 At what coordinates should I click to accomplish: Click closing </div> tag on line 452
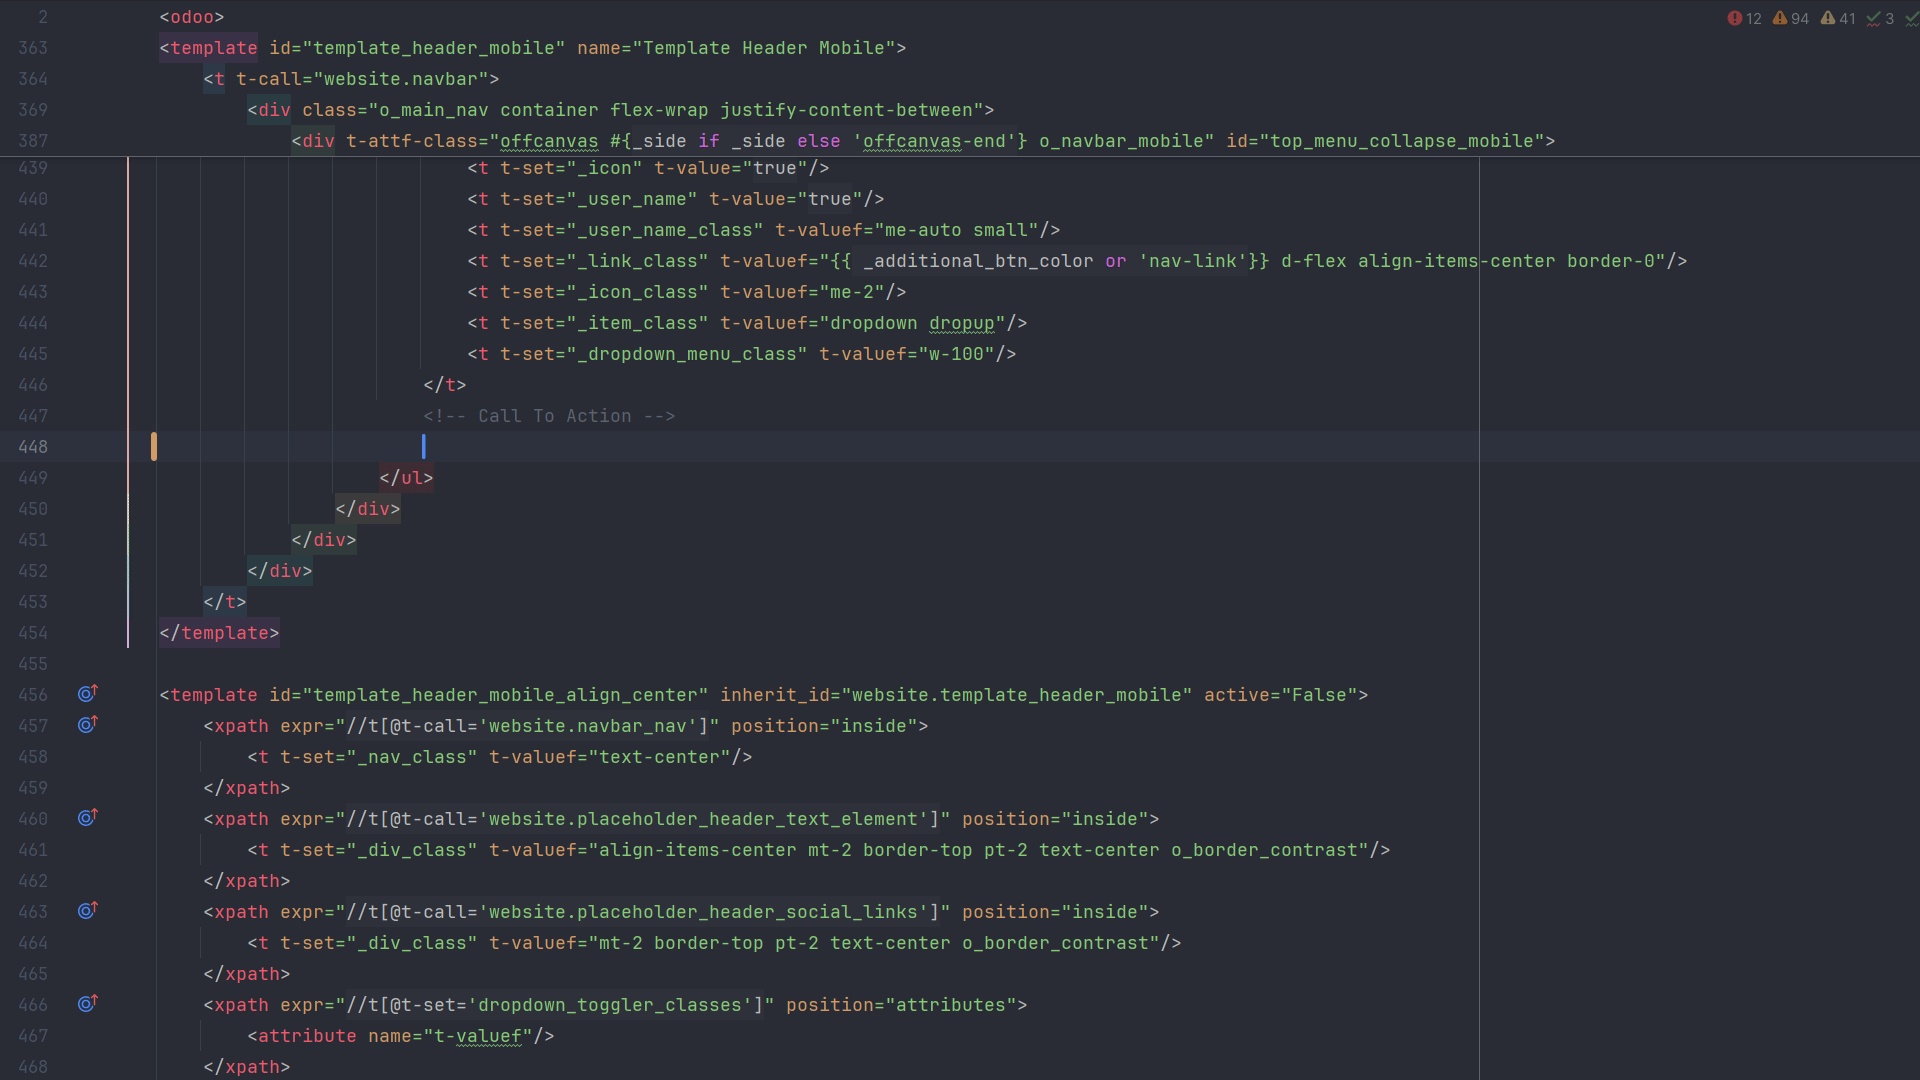point(279,571)
